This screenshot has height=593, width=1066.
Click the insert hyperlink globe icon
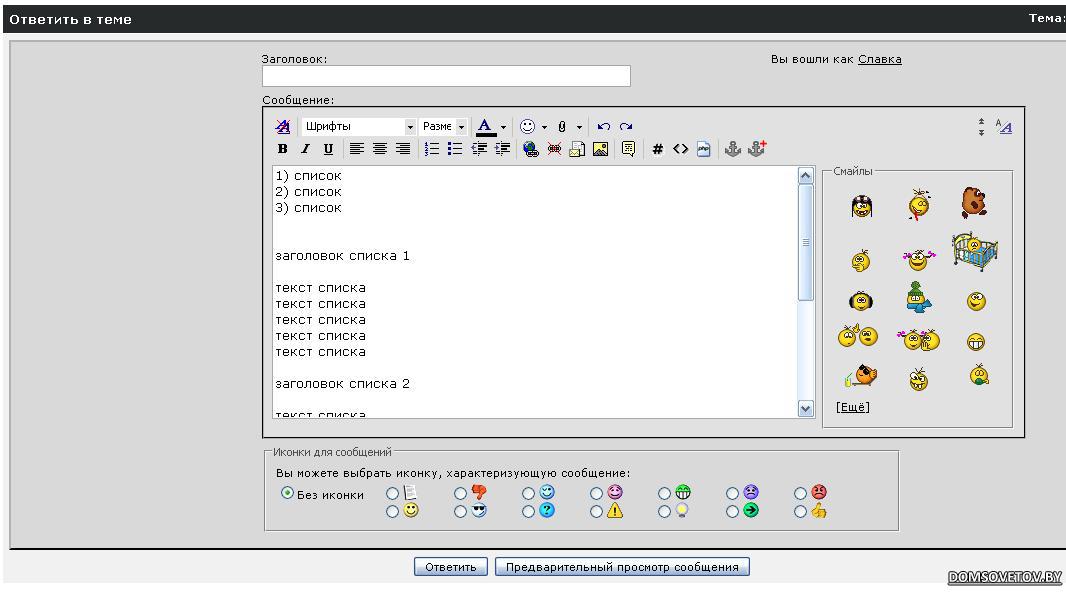[531, 149]
